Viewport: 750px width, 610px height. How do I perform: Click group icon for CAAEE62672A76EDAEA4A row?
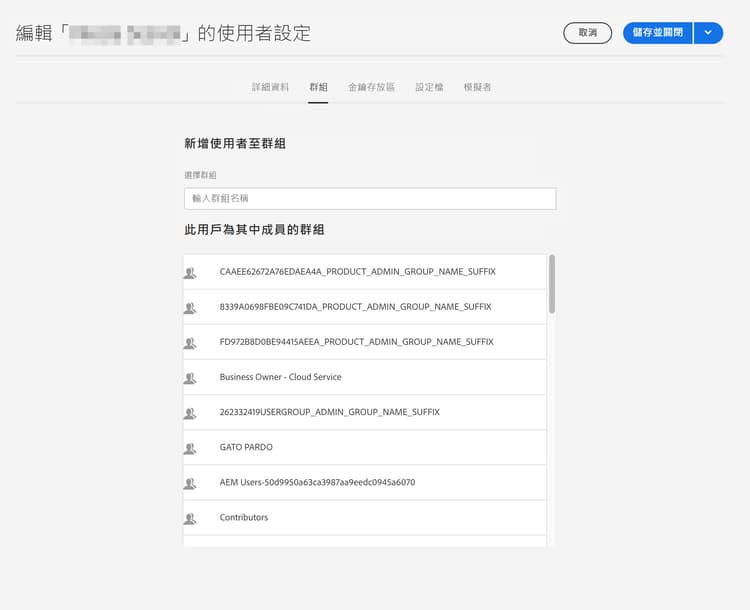click(x=190, y=273)
